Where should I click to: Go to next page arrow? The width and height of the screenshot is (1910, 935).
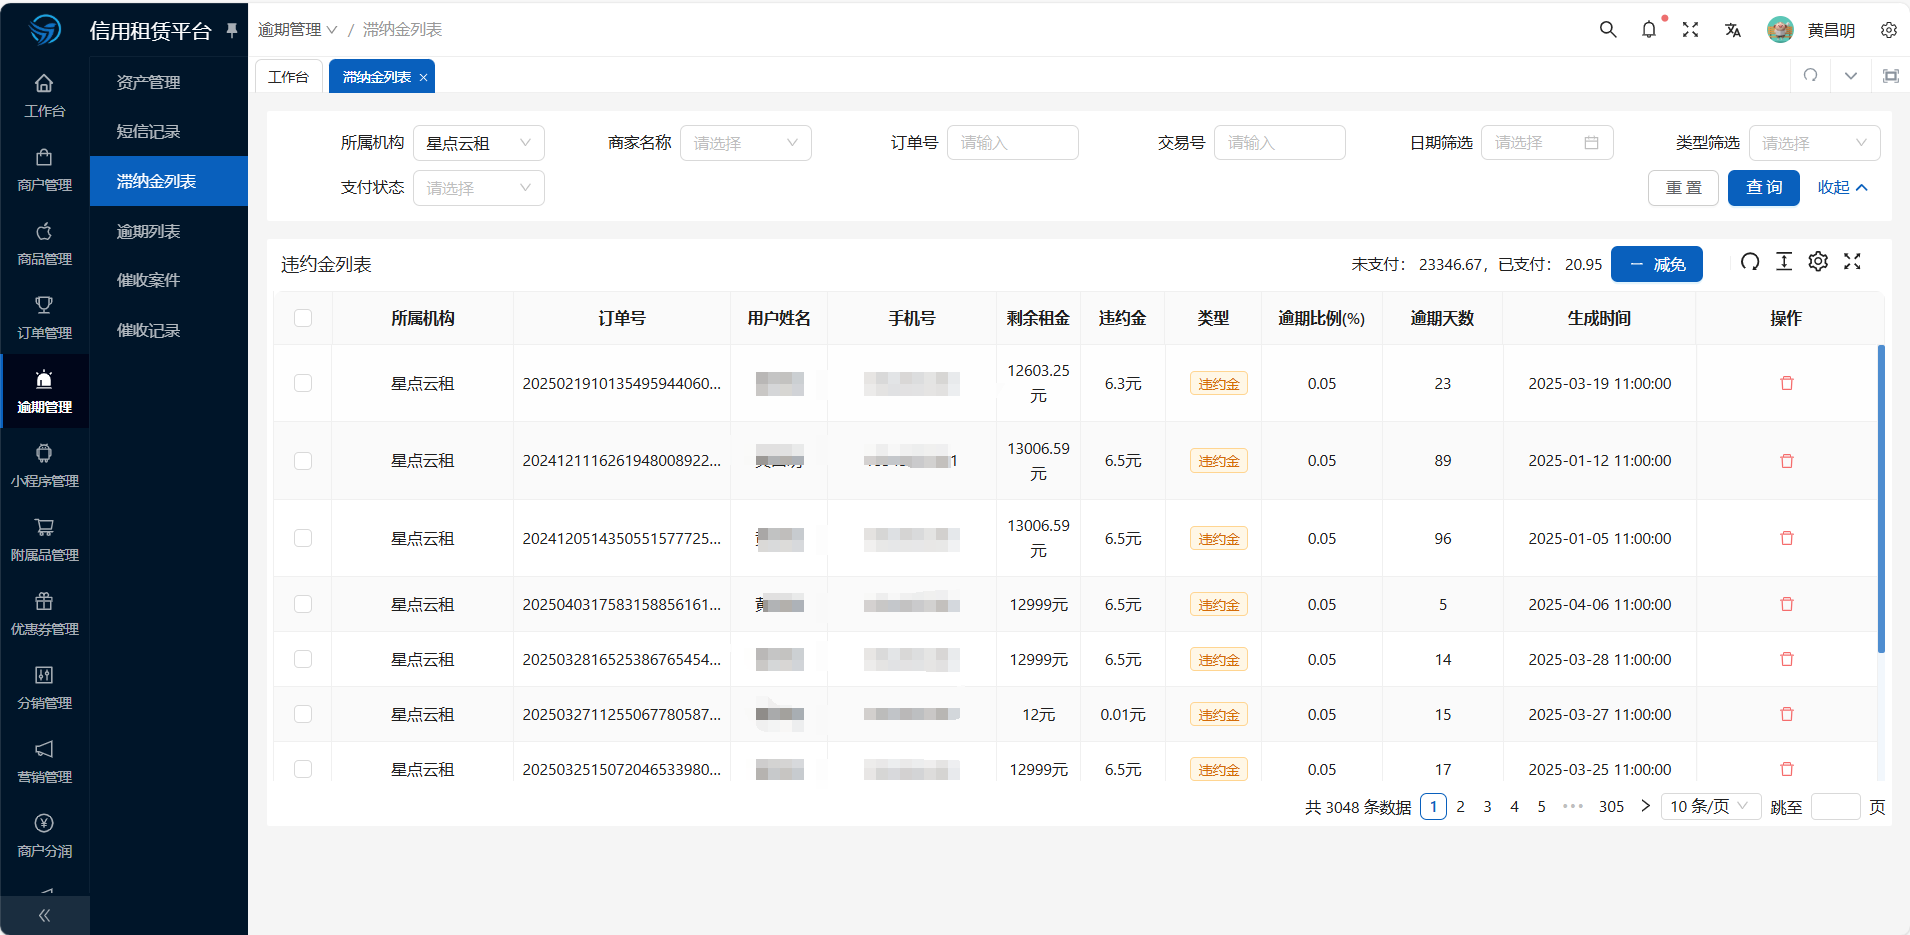coord(1645,806)
